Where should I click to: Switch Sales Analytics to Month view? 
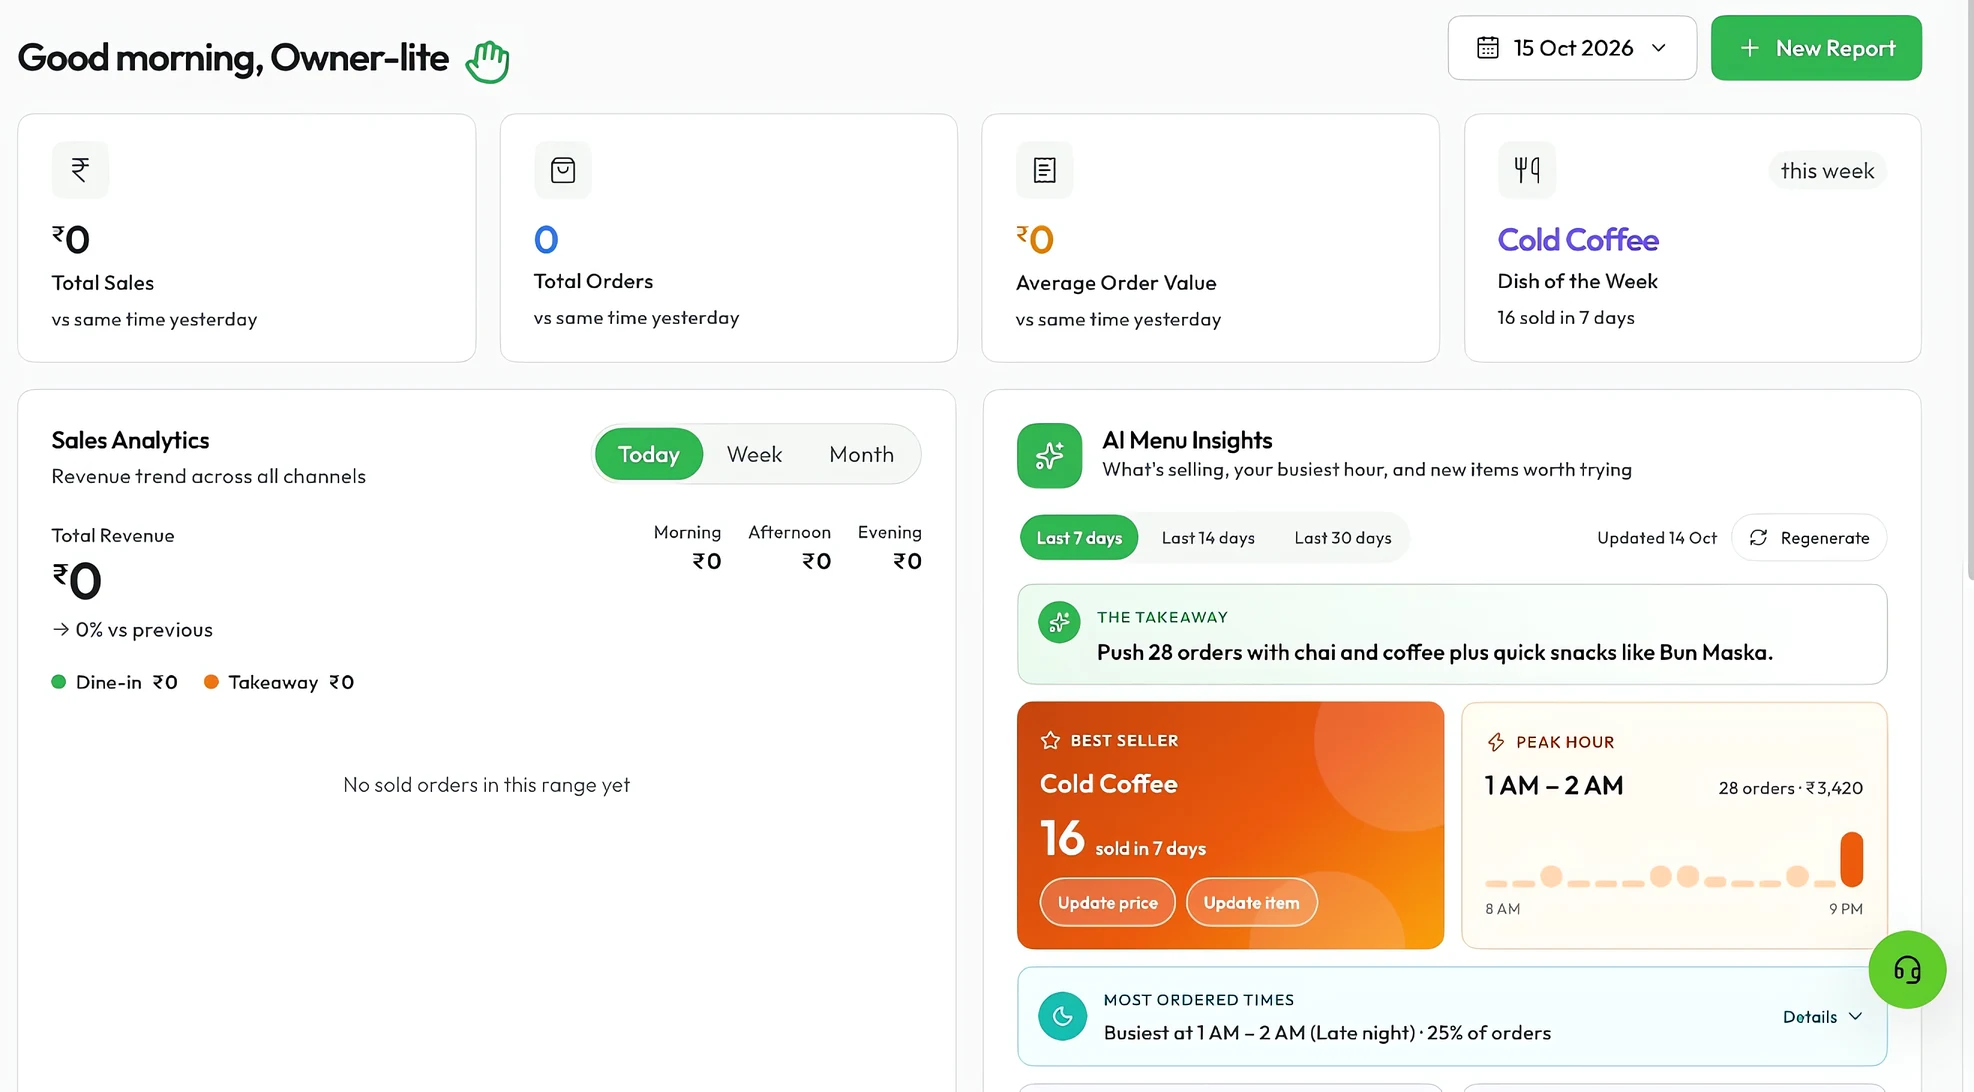[861, 455]
